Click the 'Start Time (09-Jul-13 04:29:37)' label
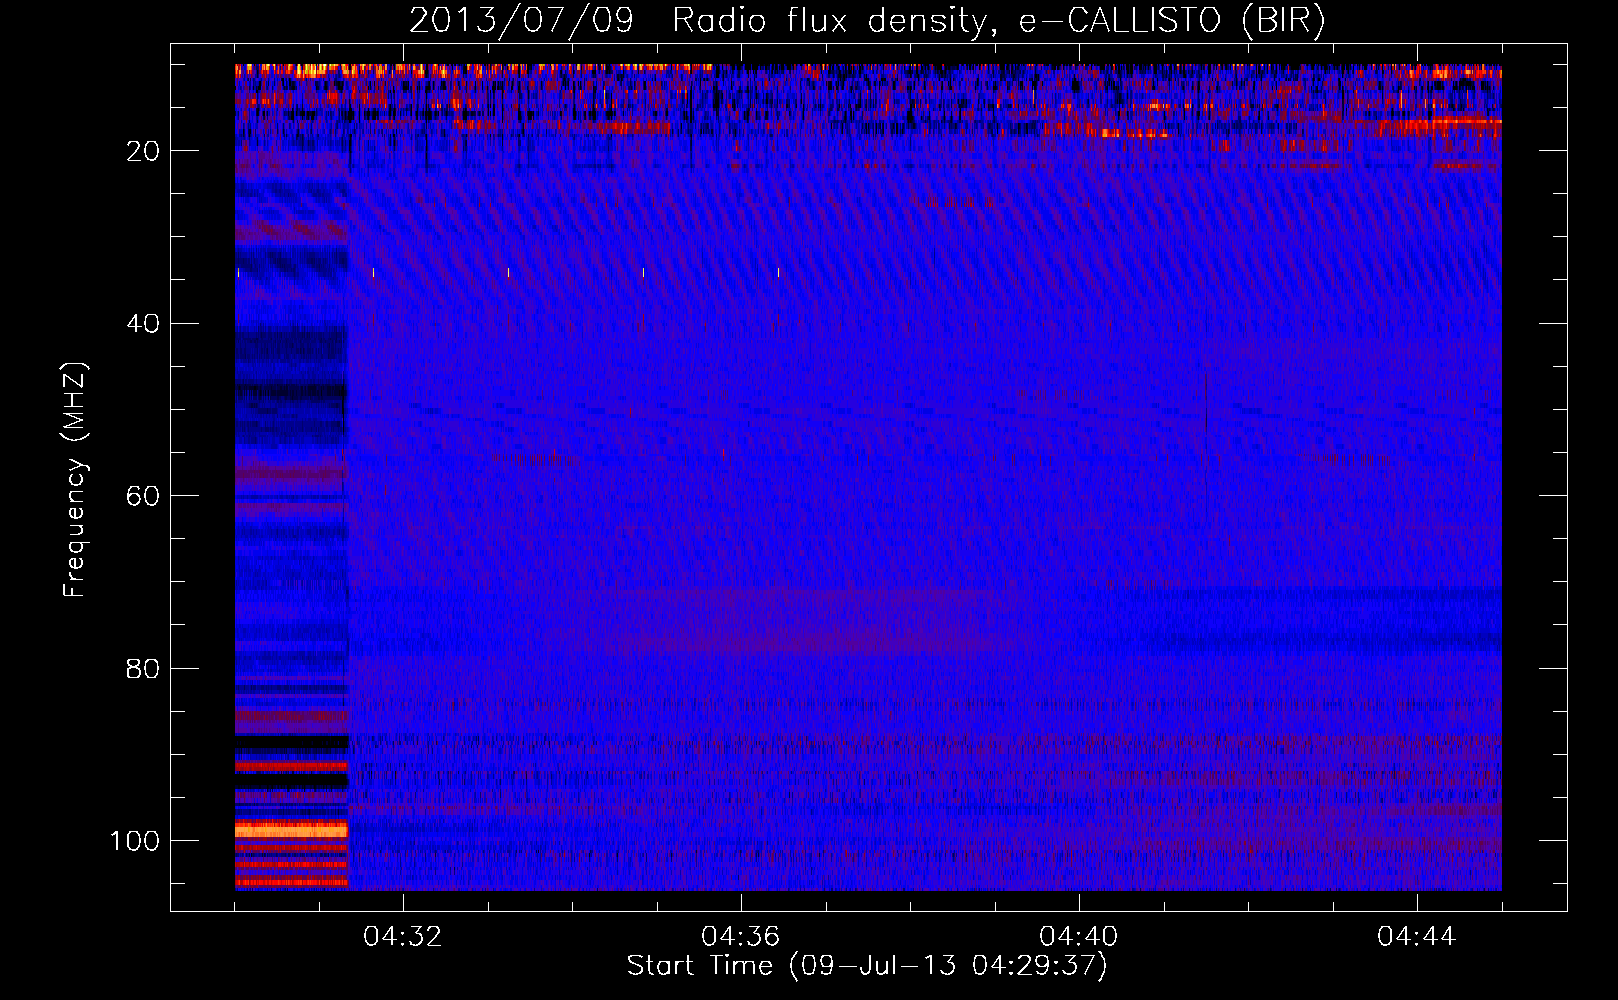This screenshot has width=1618, height=1000. coord(867,966)
